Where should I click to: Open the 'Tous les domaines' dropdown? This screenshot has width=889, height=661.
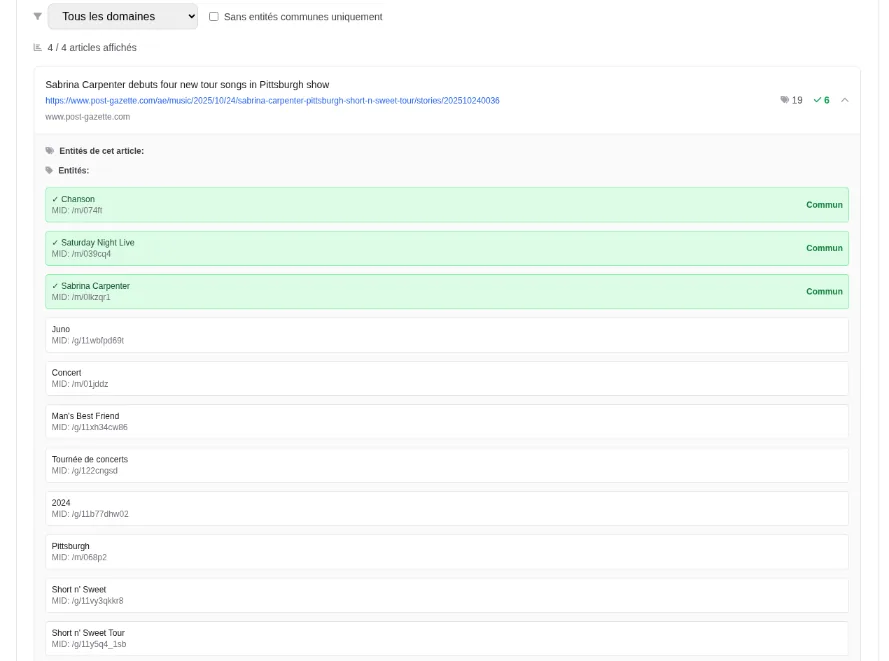pos(122,16)
